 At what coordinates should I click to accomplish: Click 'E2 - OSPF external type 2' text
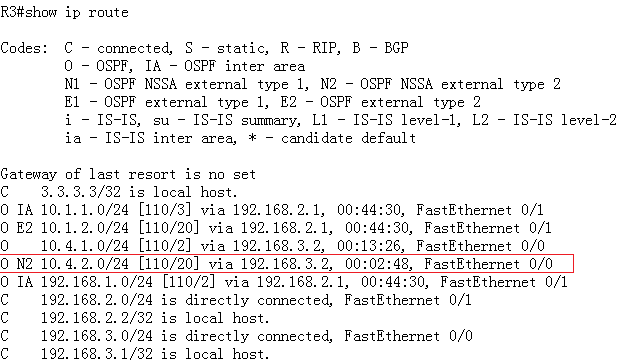(x=381, y=102)
